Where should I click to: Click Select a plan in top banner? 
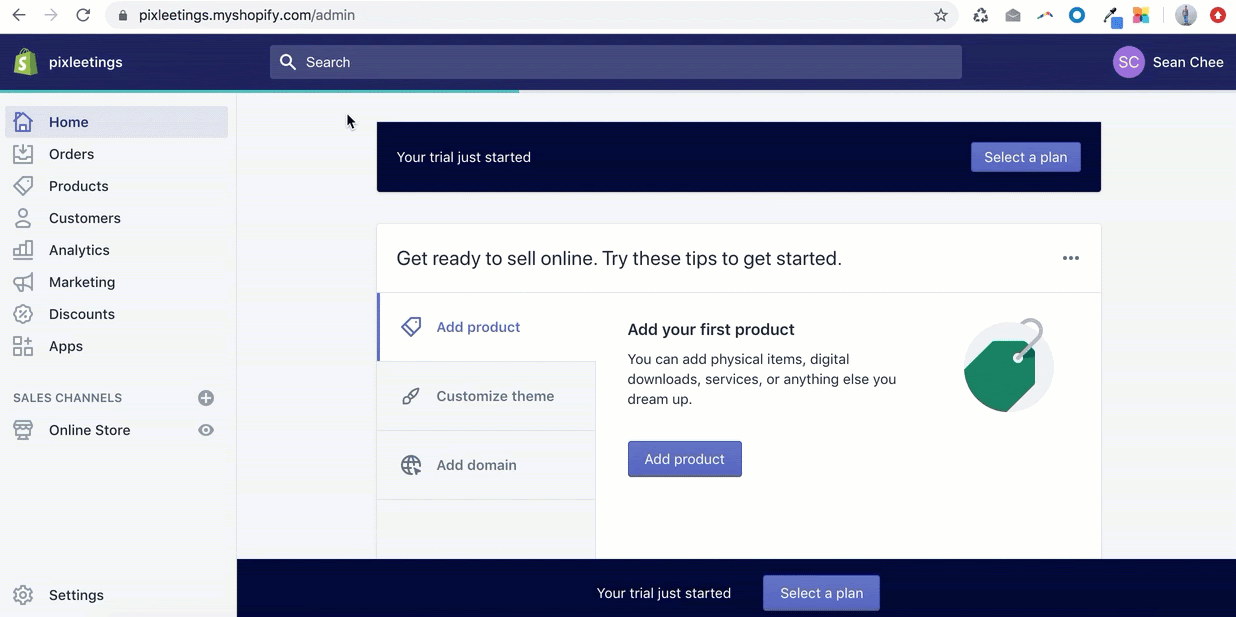pos(1025,156)
